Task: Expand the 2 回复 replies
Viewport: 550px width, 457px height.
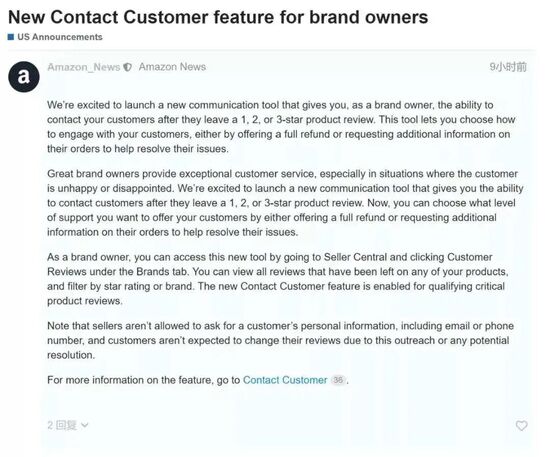Action: coord(68,425)
